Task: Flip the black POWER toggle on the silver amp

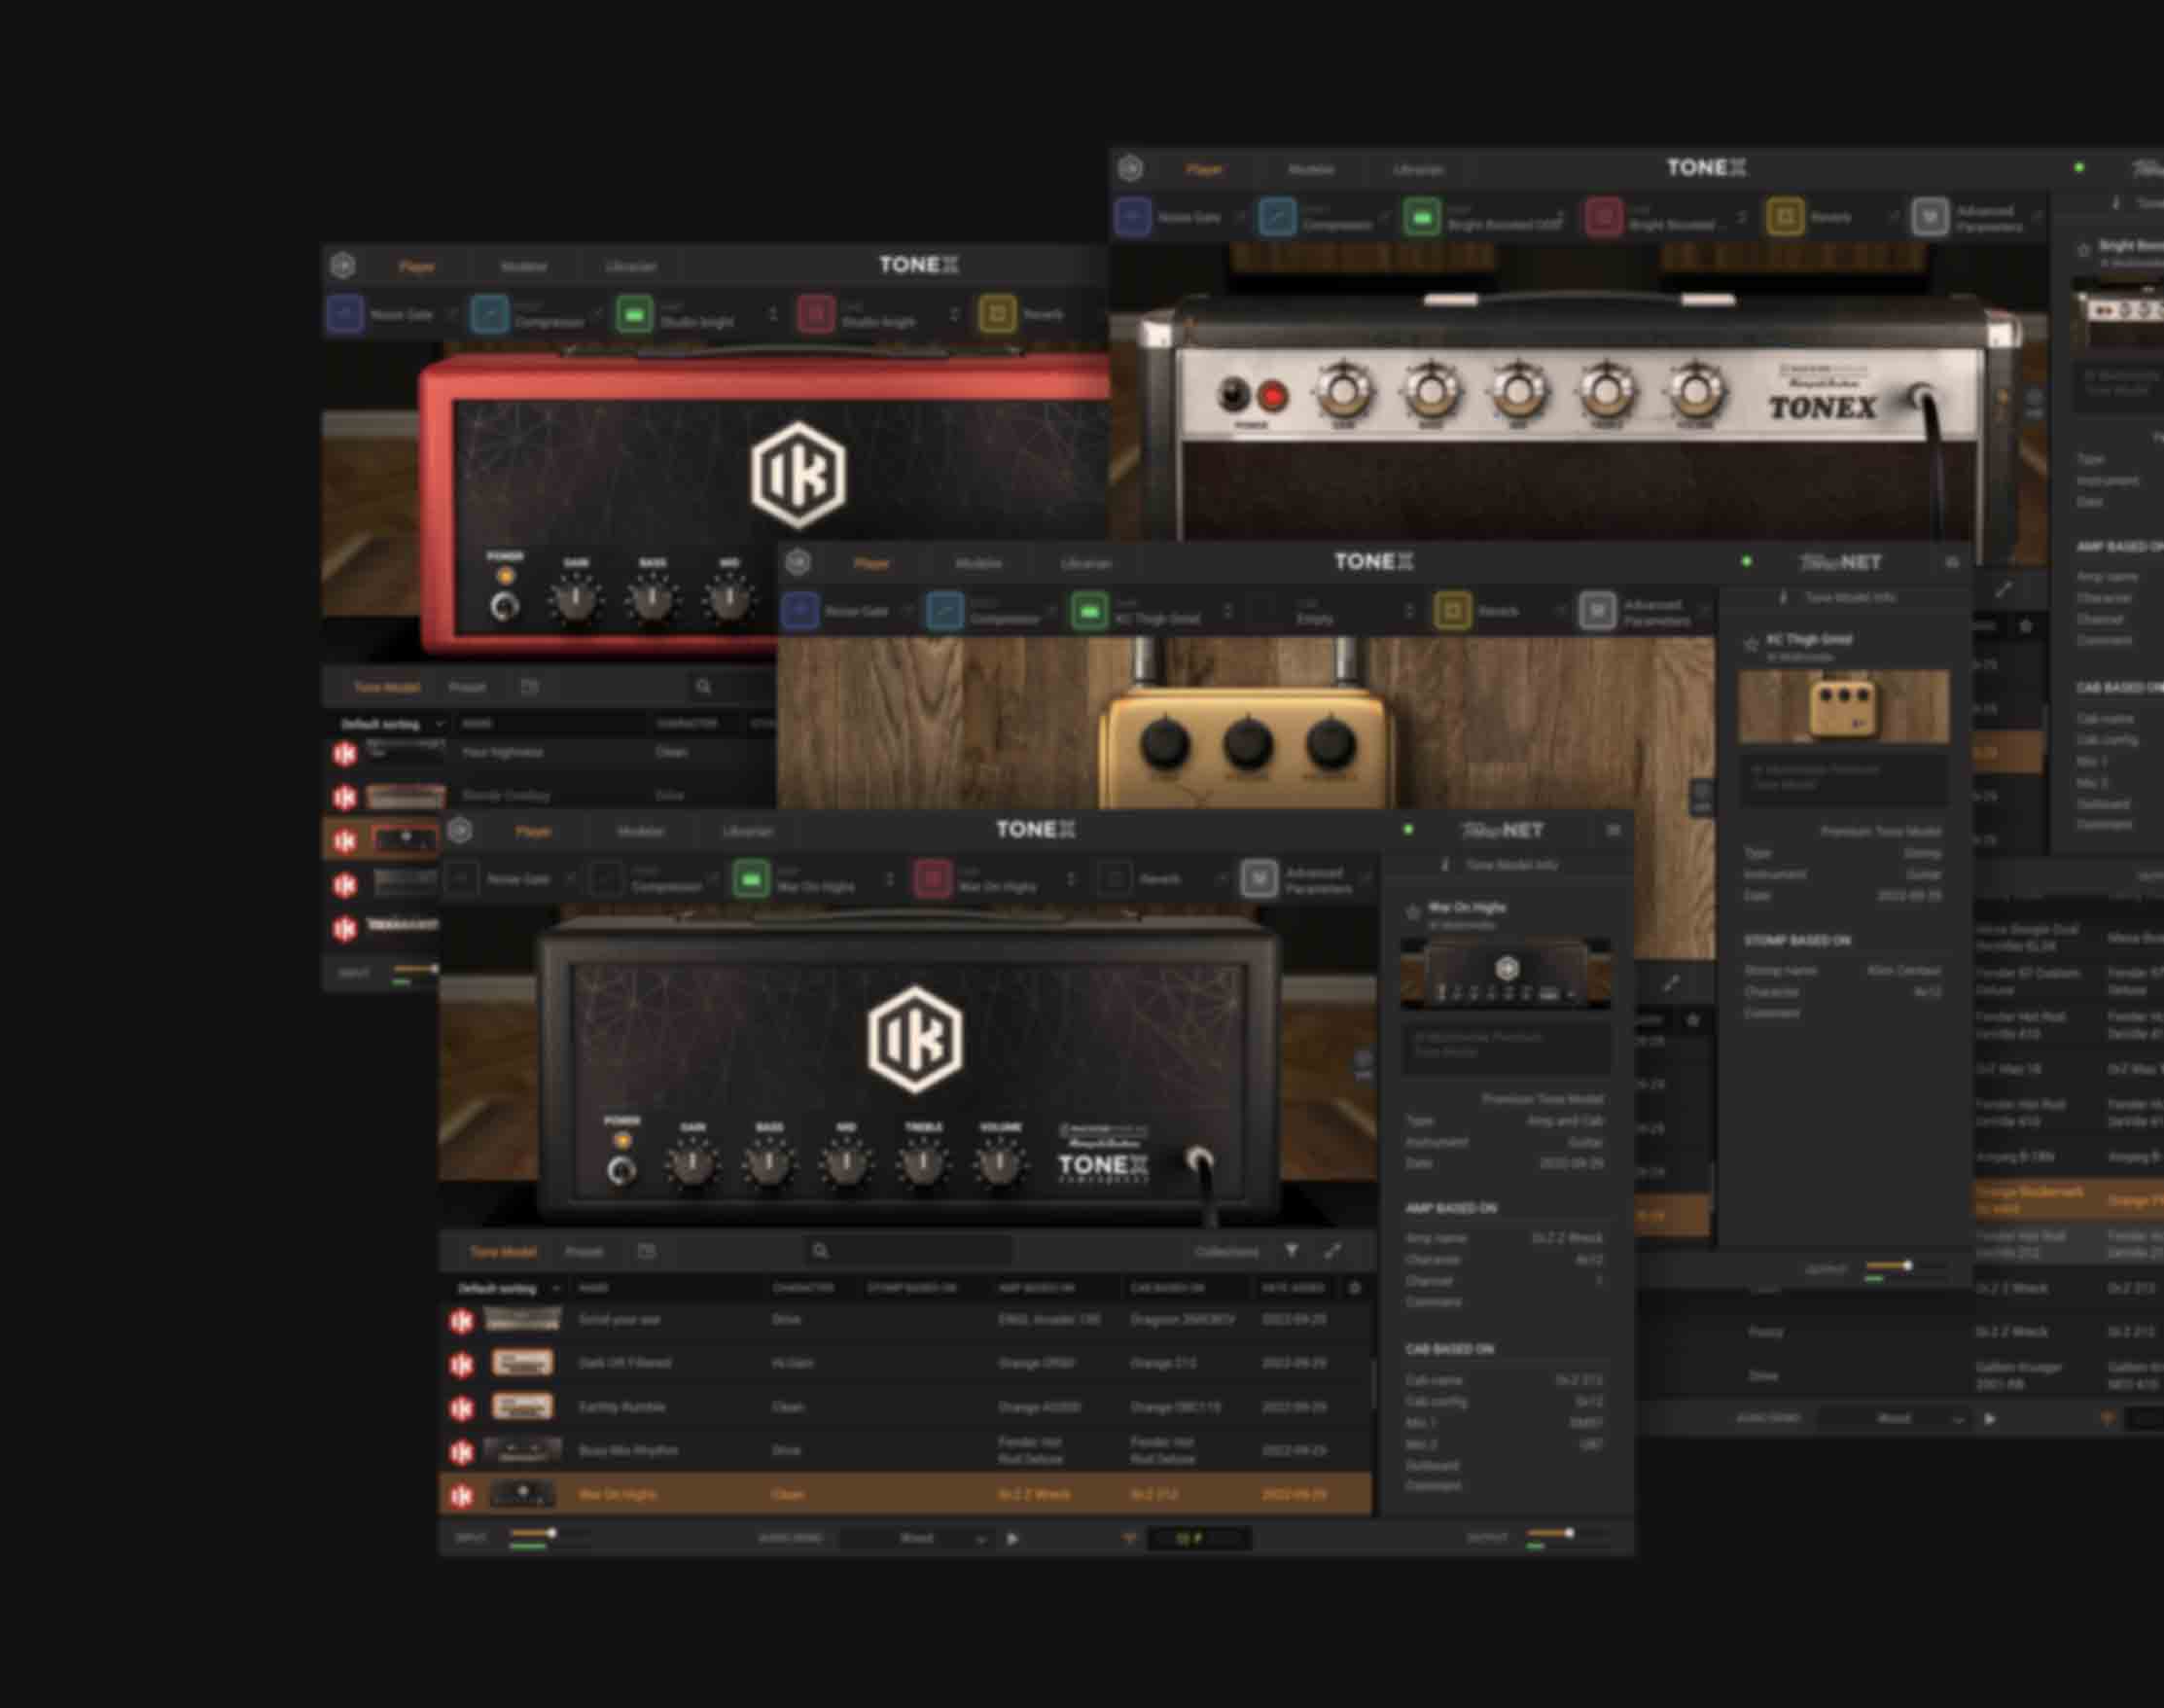Action: point(1235,396)
